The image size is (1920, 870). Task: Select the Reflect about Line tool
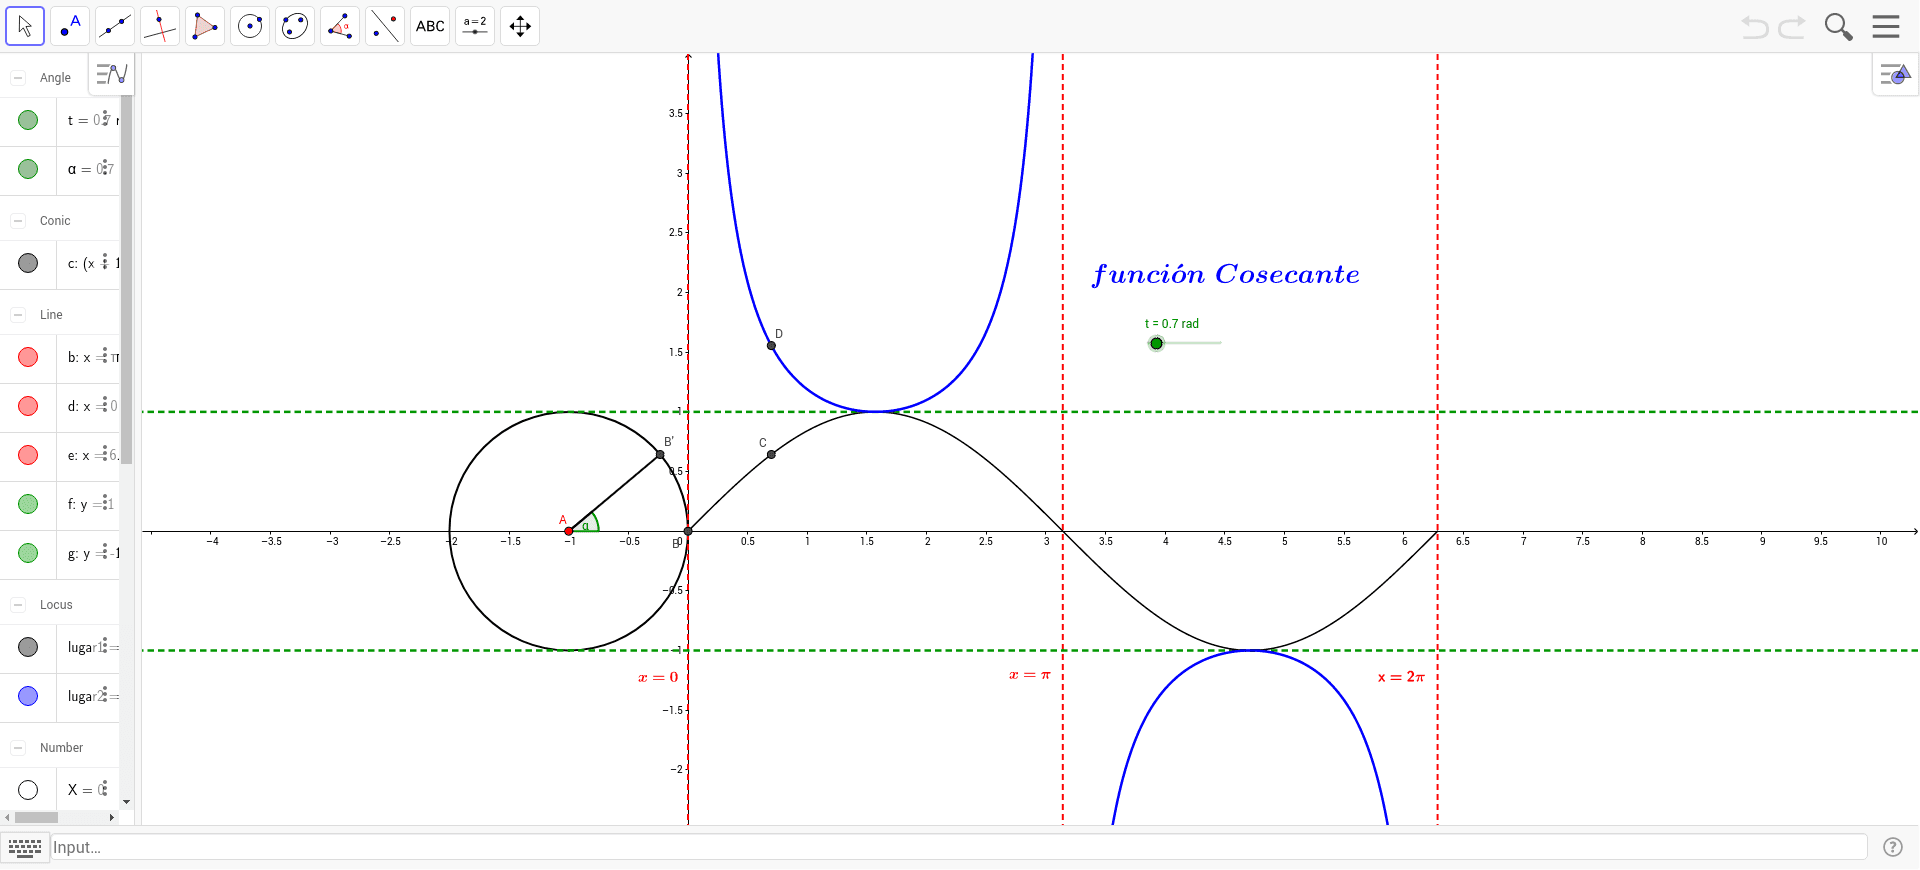[x=385, y=26]
